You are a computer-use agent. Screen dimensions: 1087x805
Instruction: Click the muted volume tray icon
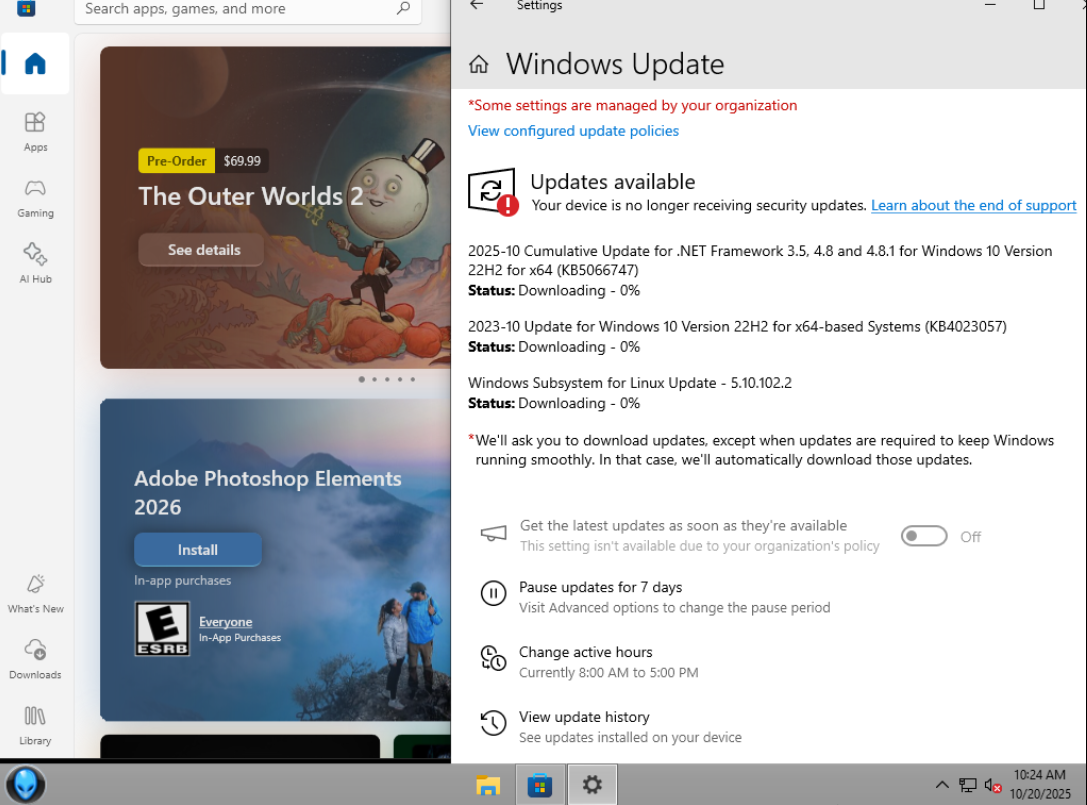click(993, 785)
